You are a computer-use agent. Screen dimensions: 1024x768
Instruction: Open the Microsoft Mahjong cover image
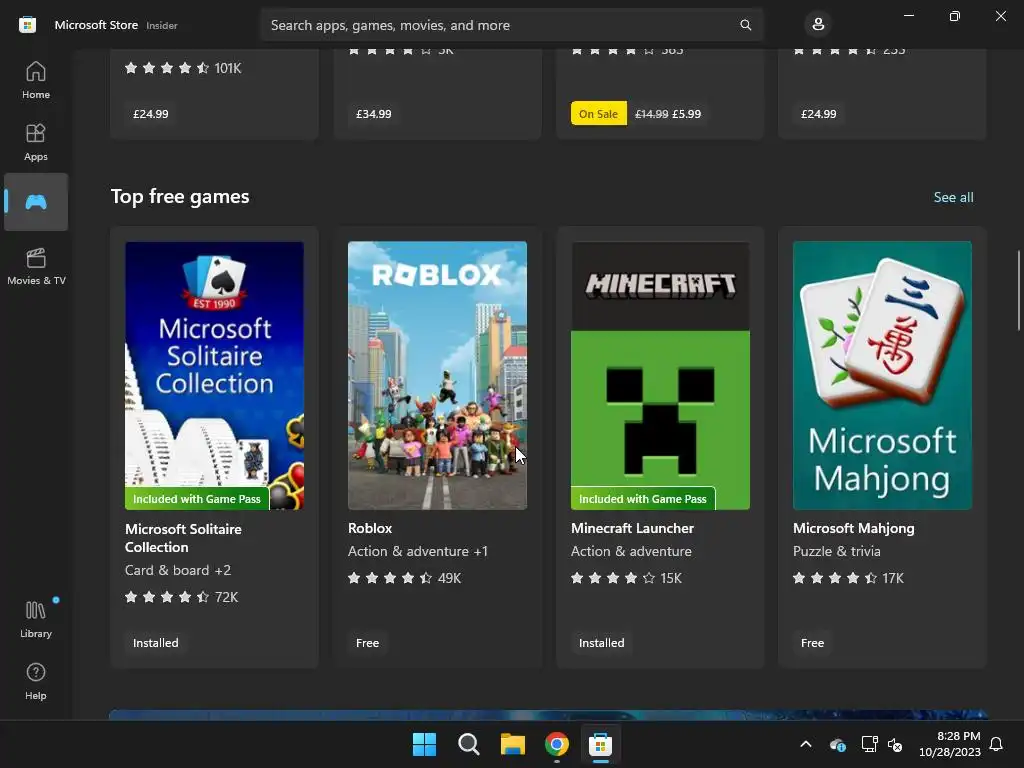(x=882, y=376)
